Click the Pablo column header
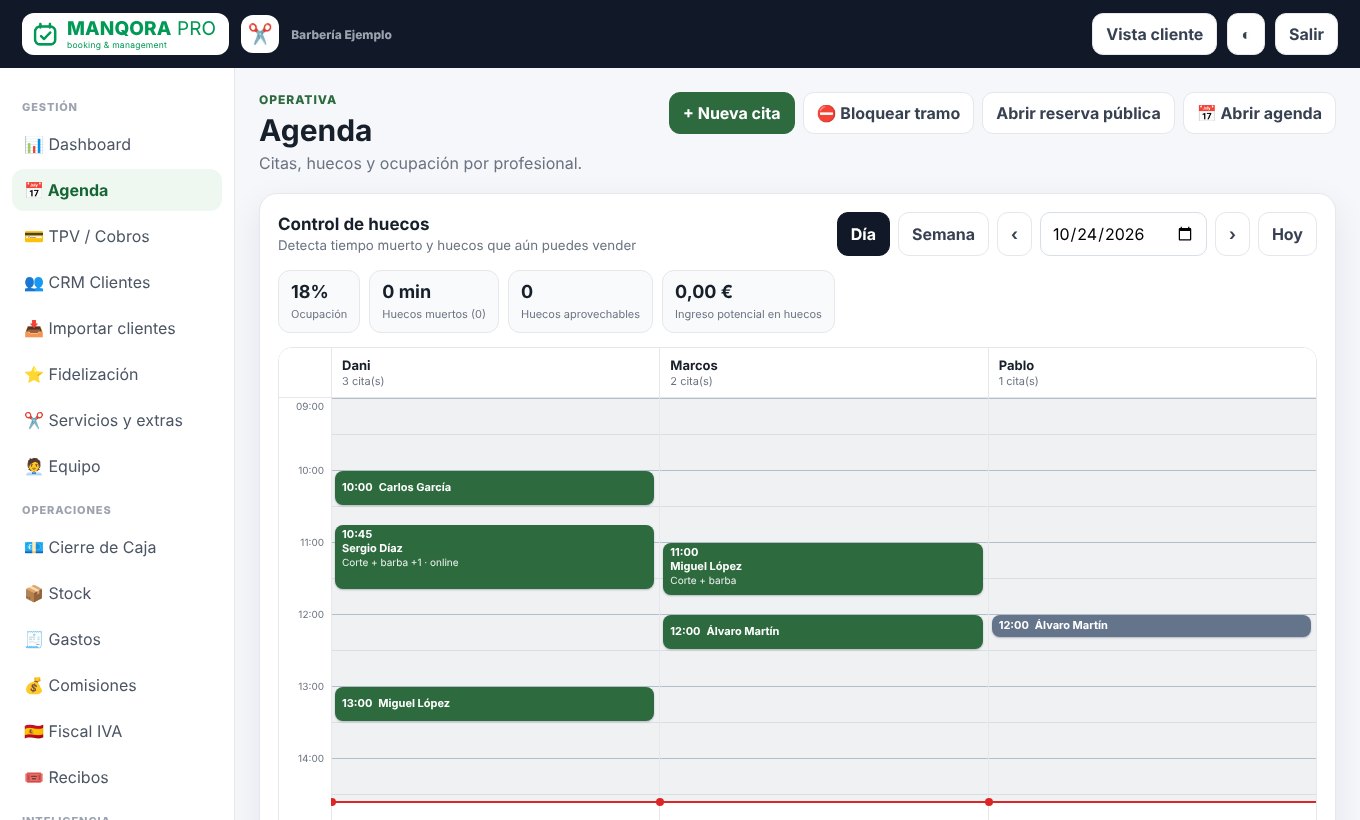The width and height of the screenshot is (1360, 820). pyautogui.click(x=1152, y=373)
